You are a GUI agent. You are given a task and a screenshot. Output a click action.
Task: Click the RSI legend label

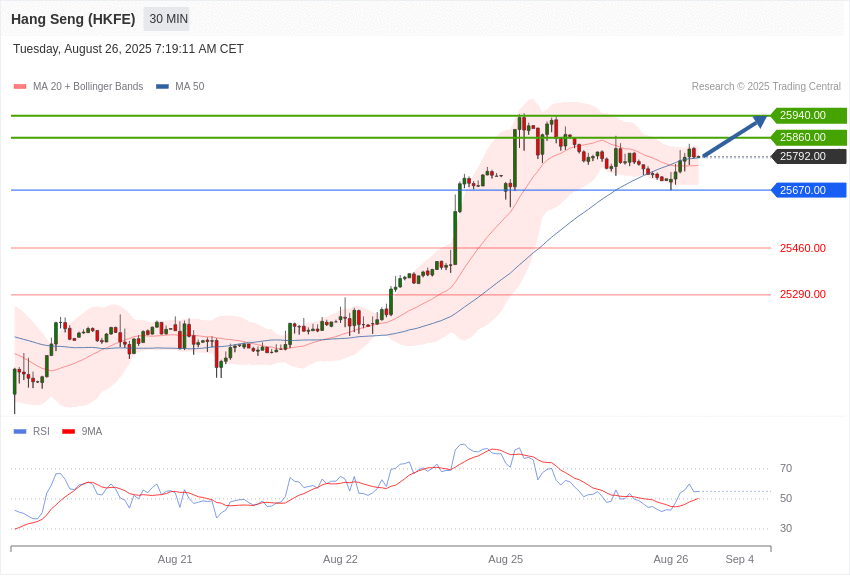[x=41, y=432]
